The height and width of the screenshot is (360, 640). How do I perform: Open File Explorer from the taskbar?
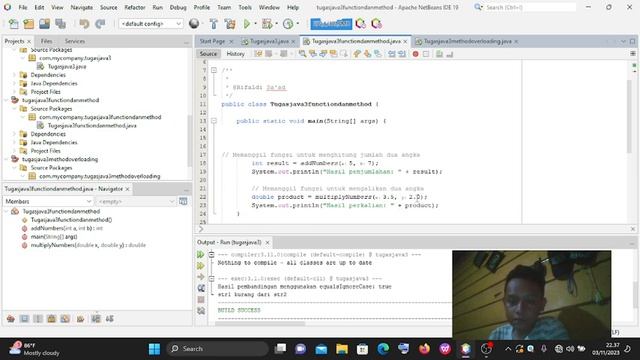click(x=342, y=349)
